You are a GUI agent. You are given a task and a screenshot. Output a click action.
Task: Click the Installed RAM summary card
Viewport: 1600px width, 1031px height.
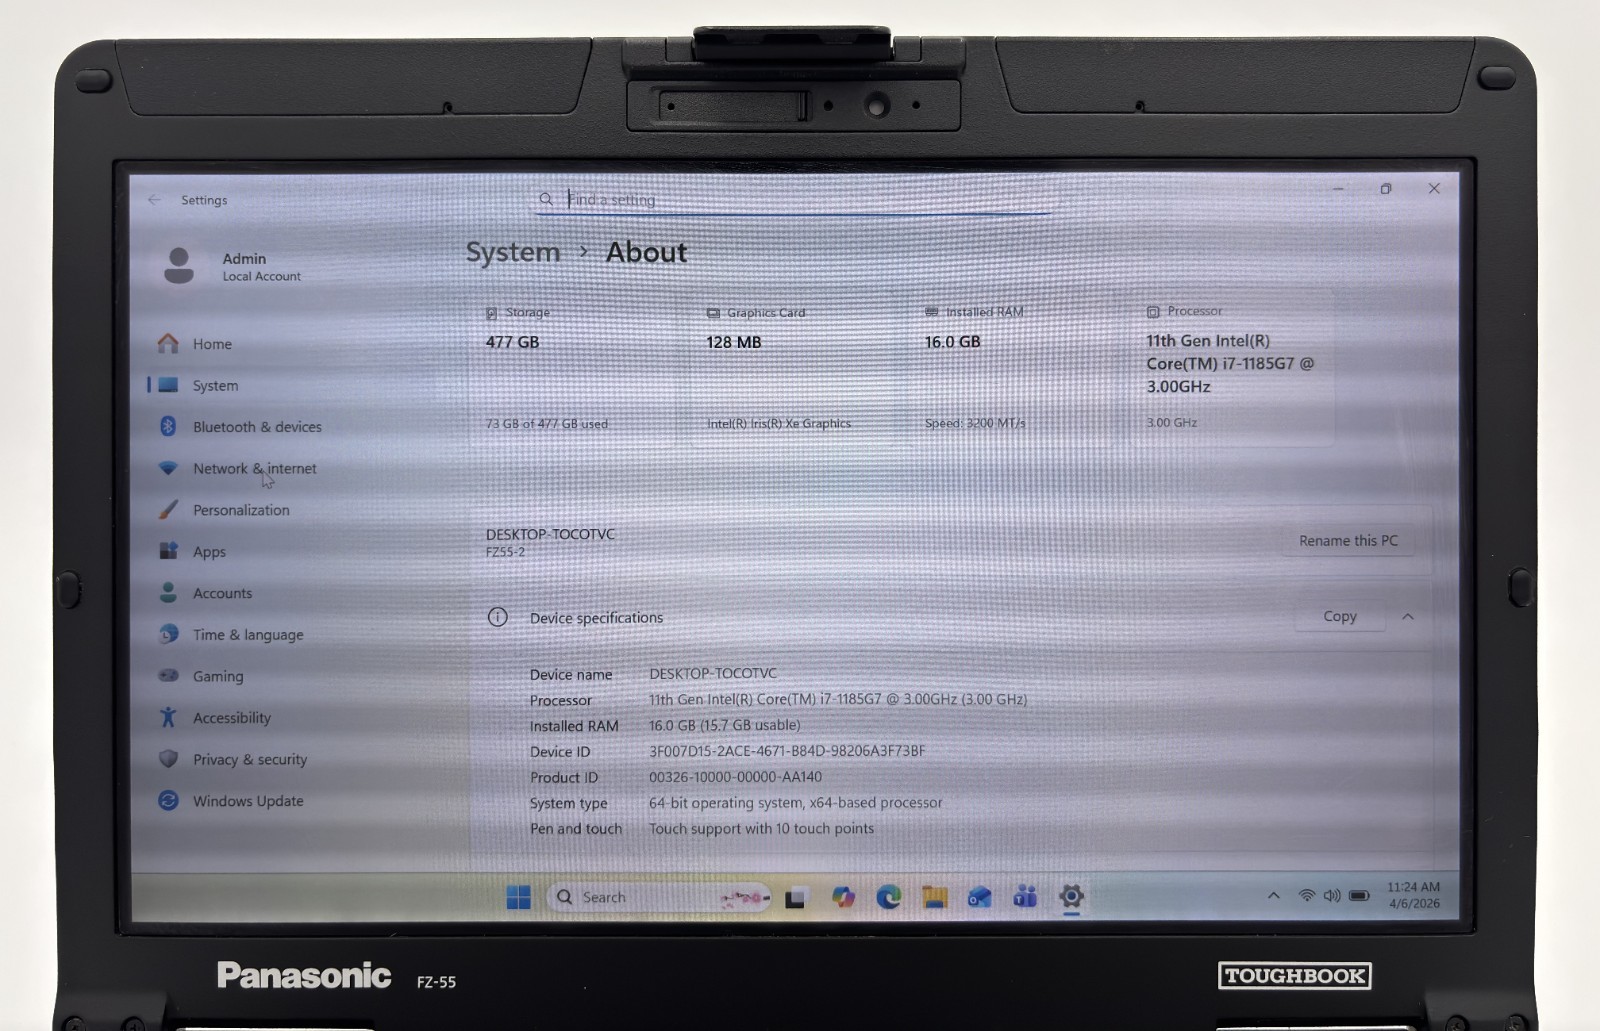coord(1010,368)
